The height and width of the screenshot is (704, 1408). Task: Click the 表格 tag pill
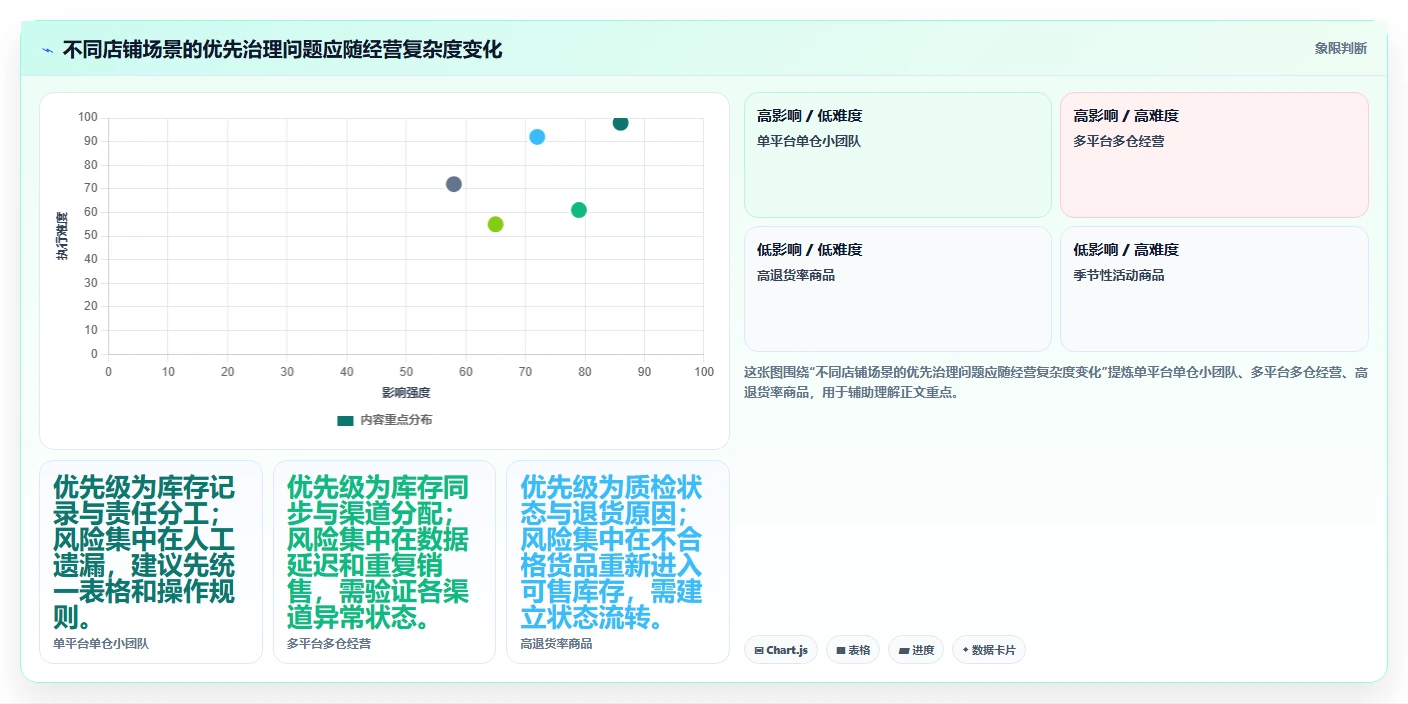(x=853, y=650)
